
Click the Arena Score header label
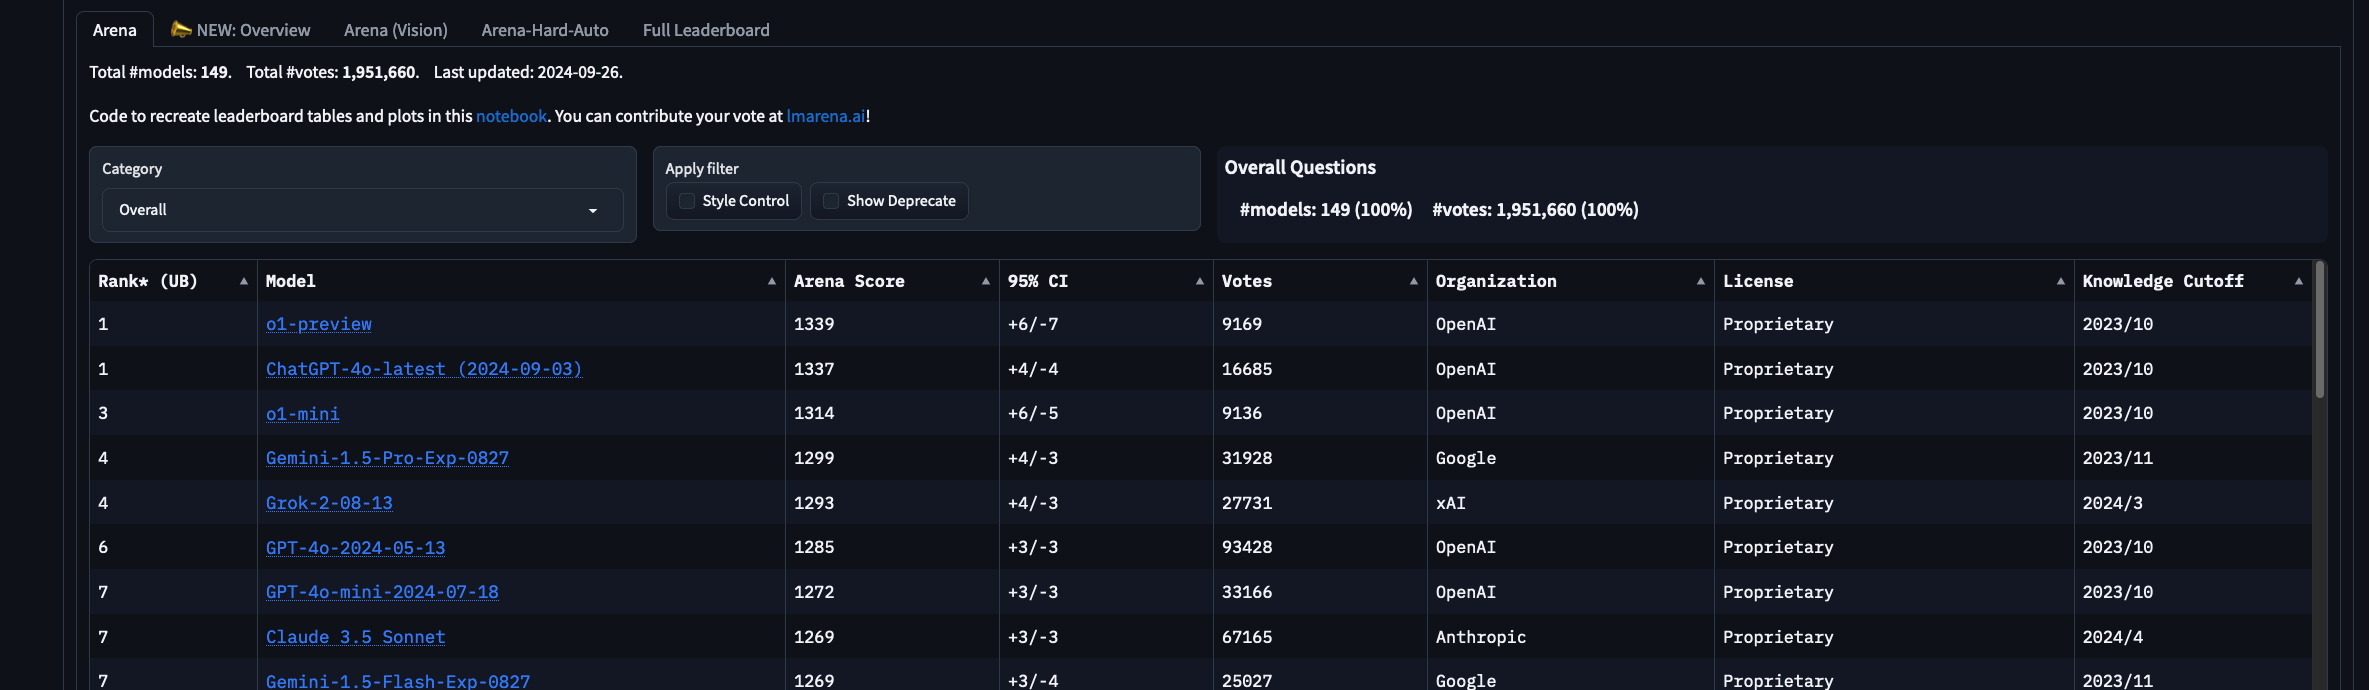(x=849, y=281)
